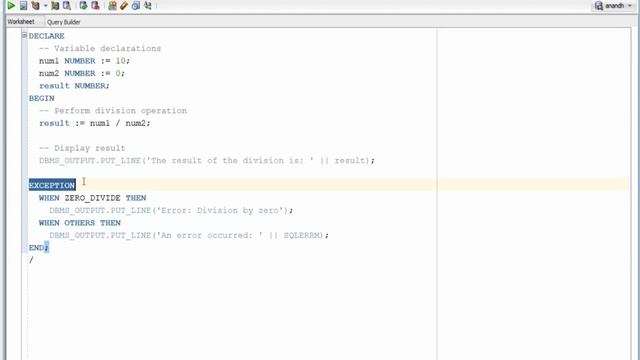Click the 'result := num1 / num2;' line
Viewport: 640px width, 360px height.
pyautogui.click(x=95, y=123)
